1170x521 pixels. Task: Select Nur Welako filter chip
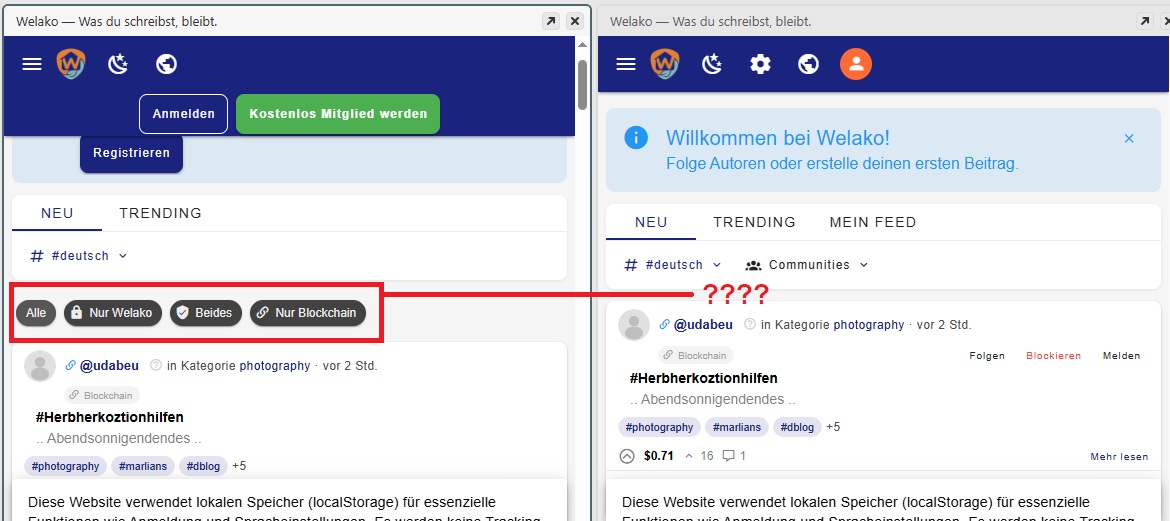pos(113,313)
